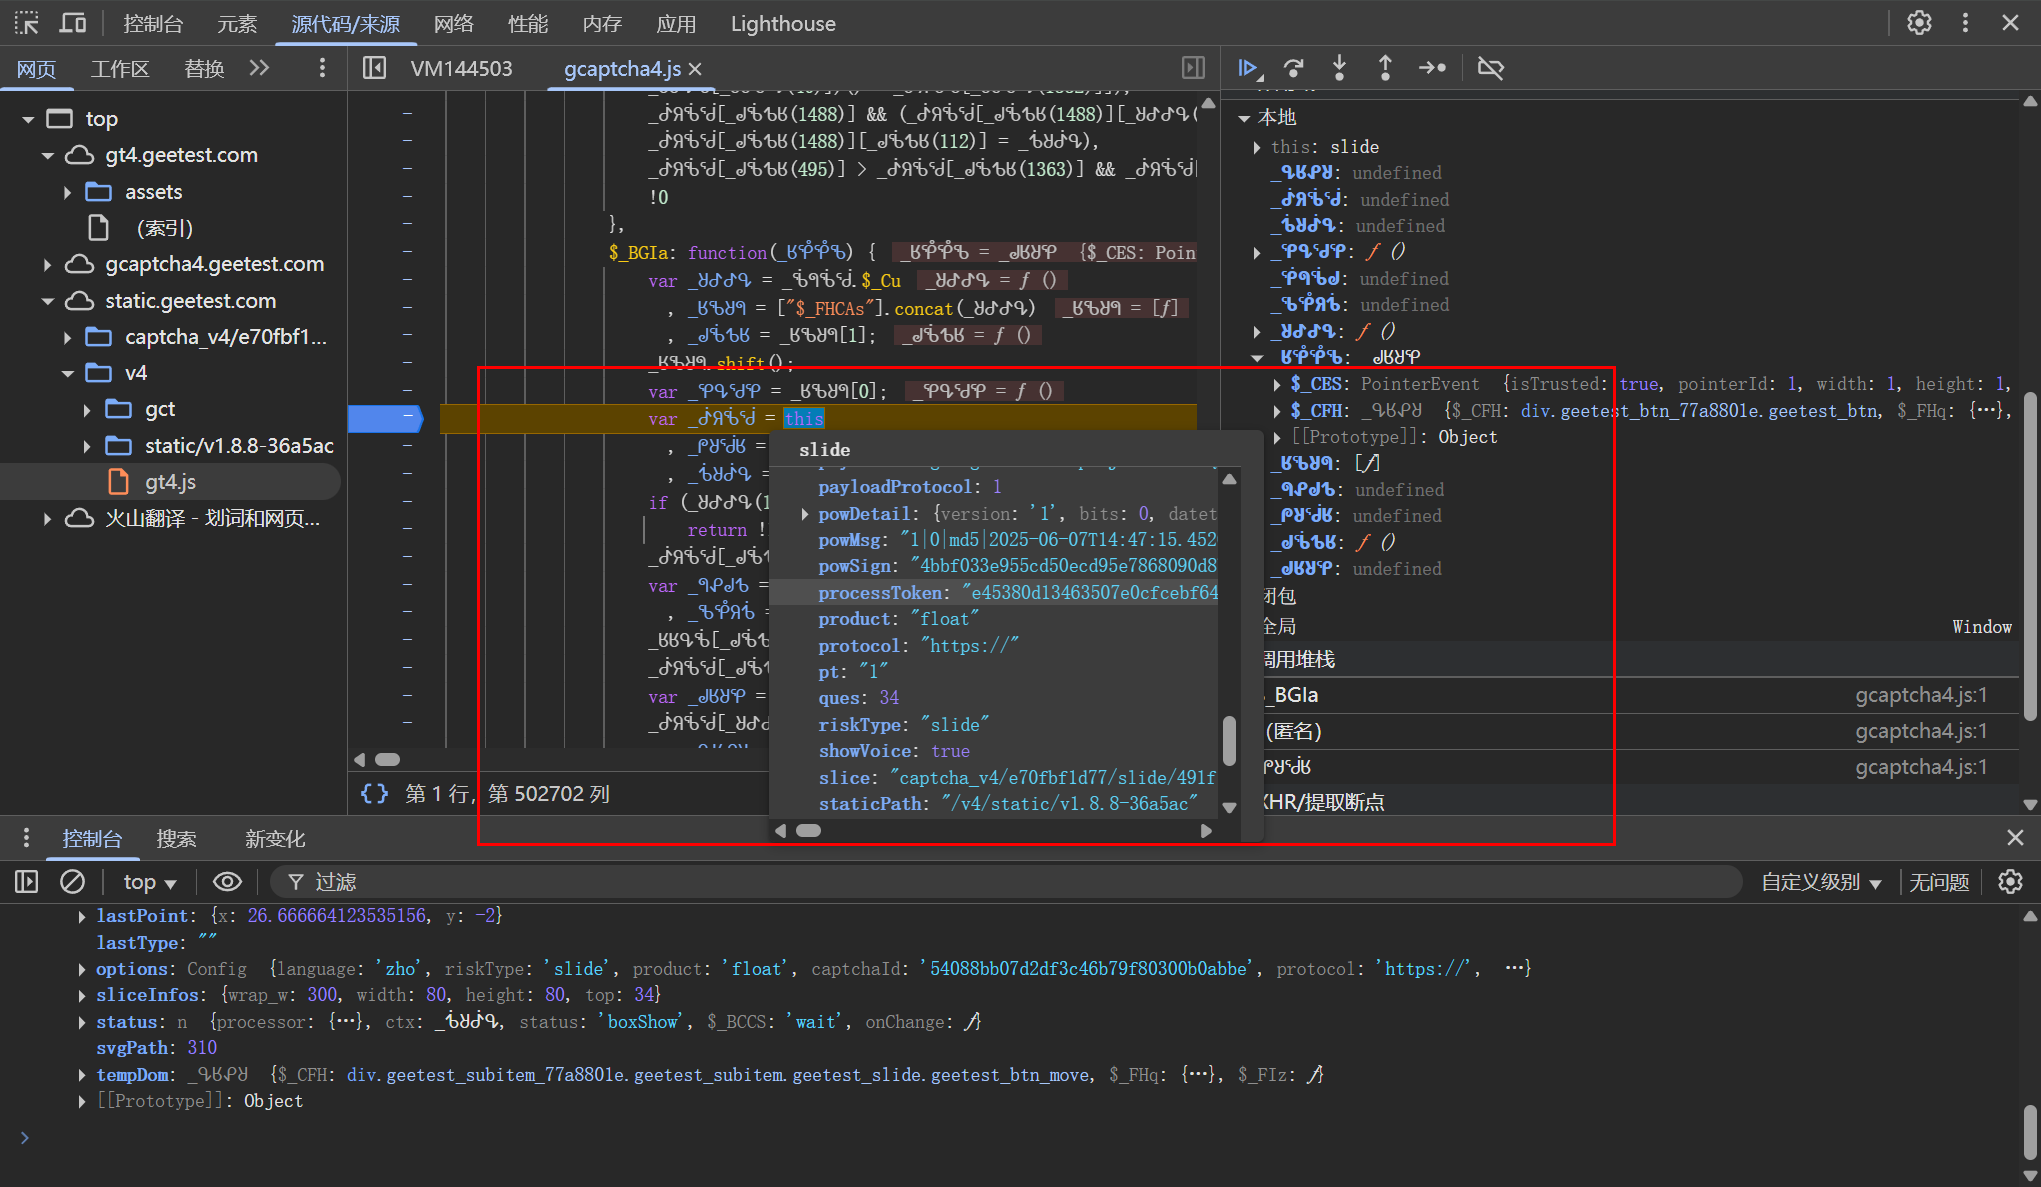Expand the captcha_v4/e70fbf1 folder
2041x1187 pixels.
pyautogui.click(x=67, y=337)
